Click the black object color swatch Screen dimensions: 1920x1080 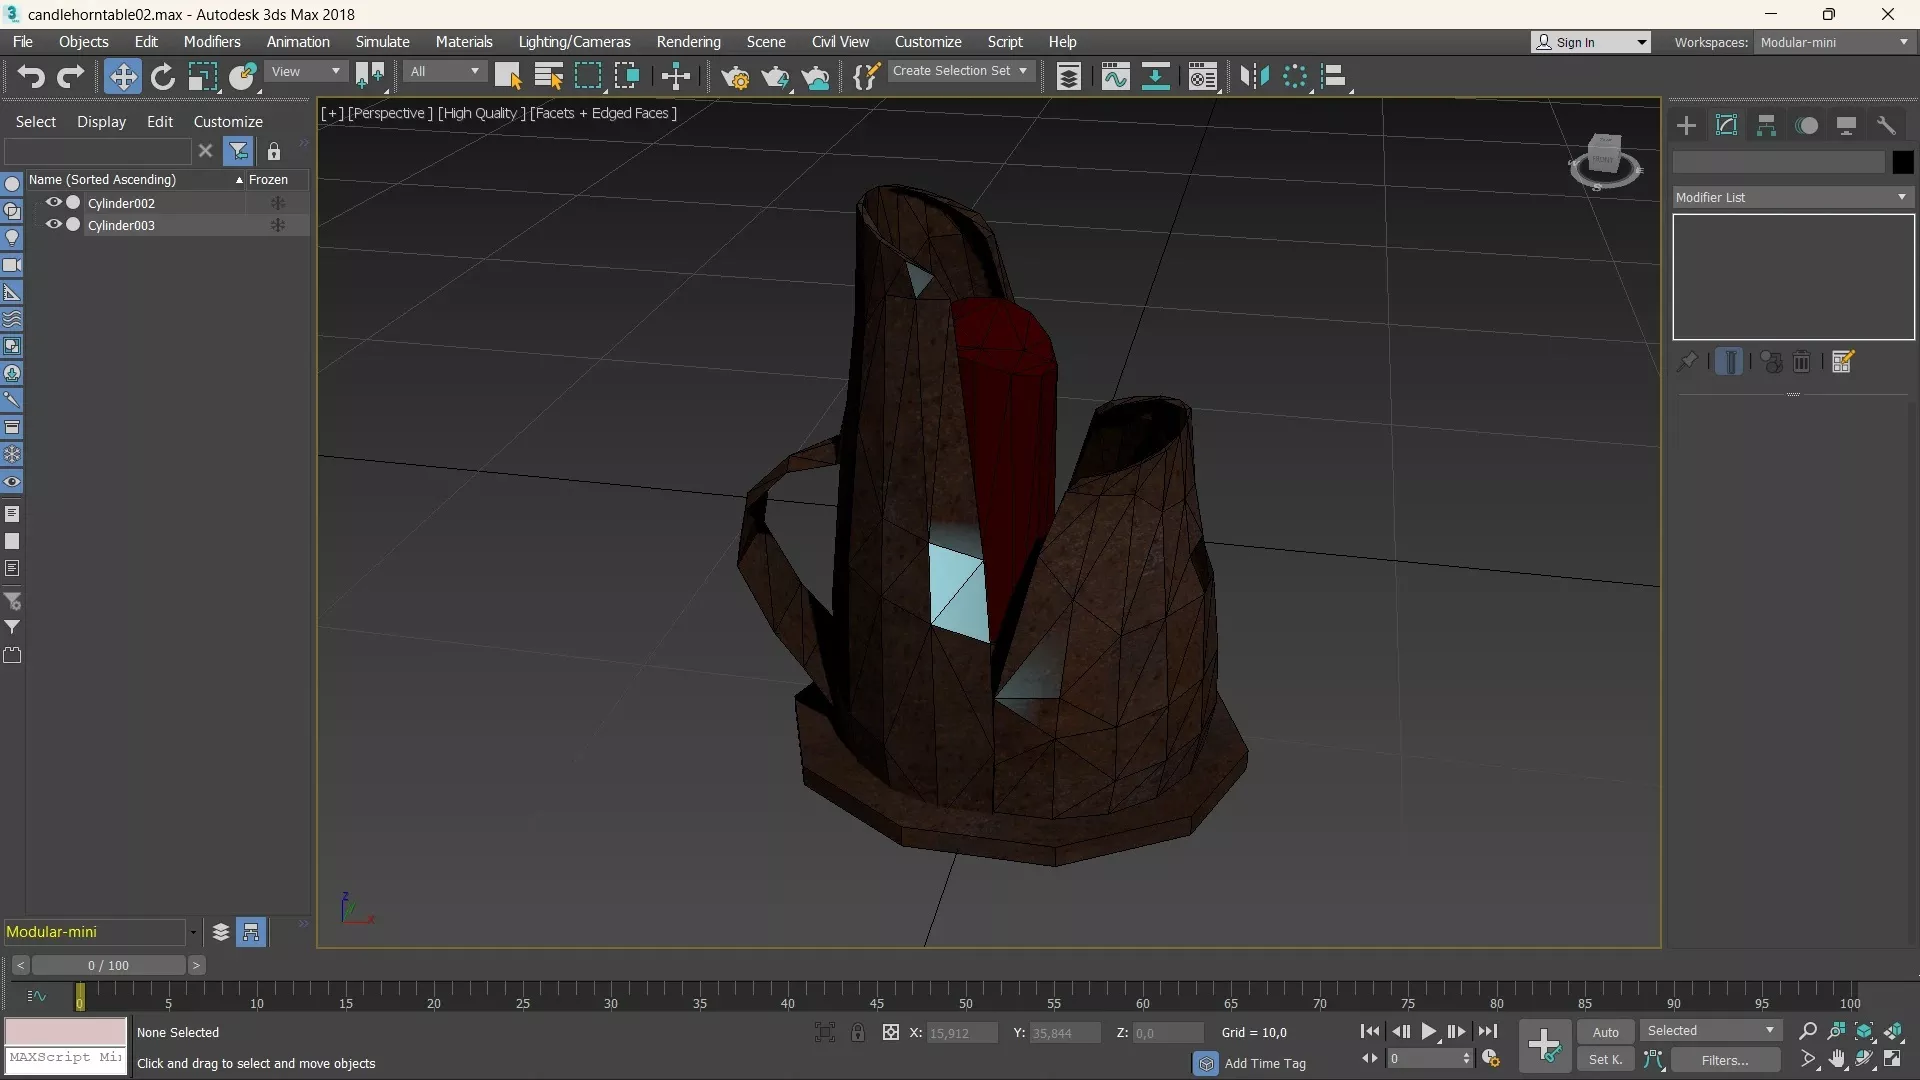tap(1902, 162)
